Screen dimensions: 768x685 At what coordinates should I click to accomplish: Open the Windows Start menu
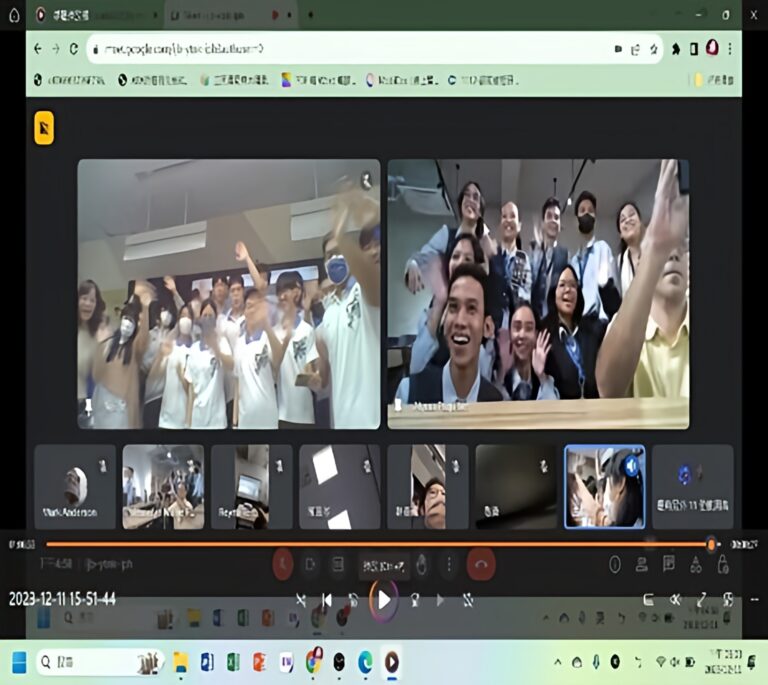[x=19, y=662]
